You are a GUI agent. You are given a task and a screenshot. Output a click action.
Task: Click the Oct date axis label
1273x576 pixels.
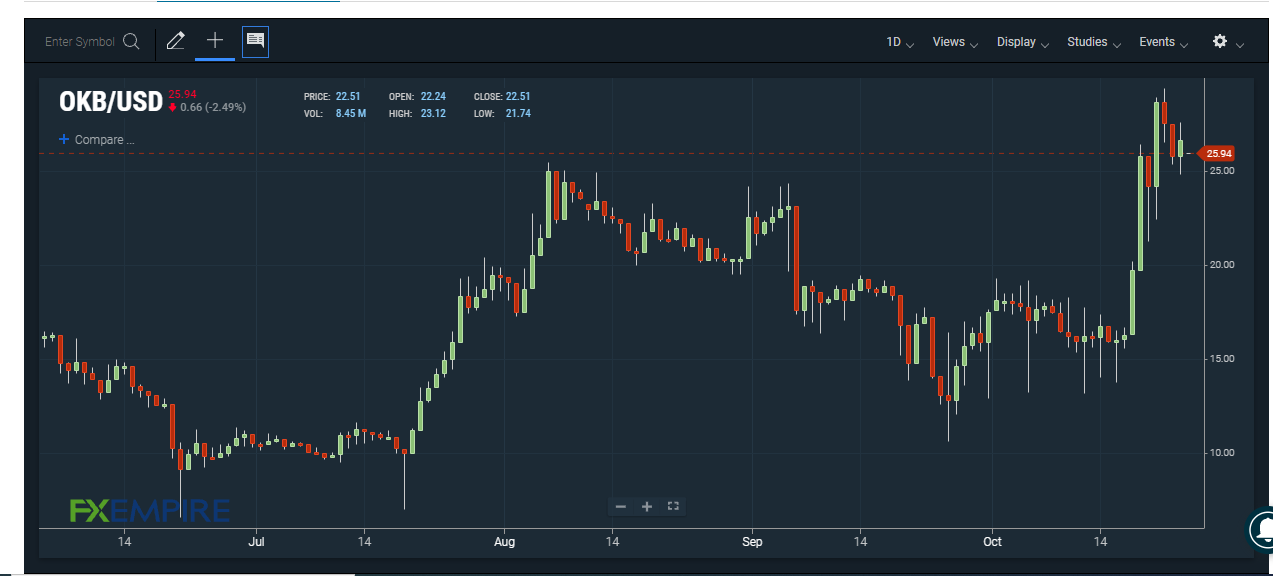click(992, 542)
